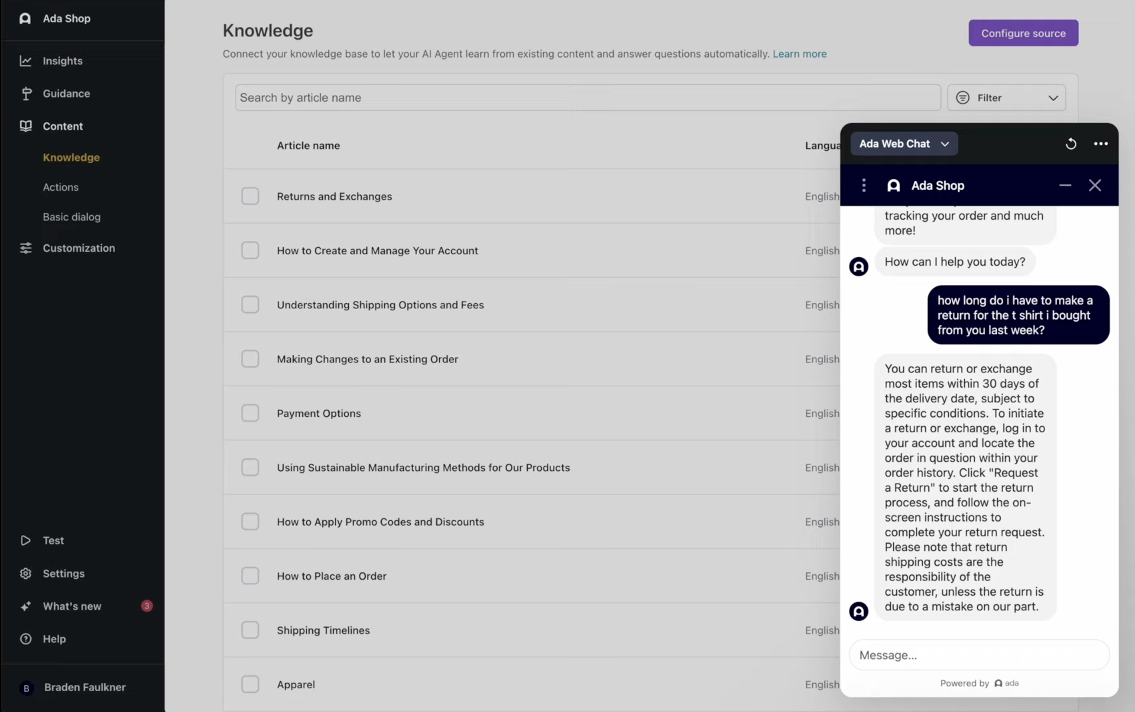Click the Help question mark icon

(25, 639)
